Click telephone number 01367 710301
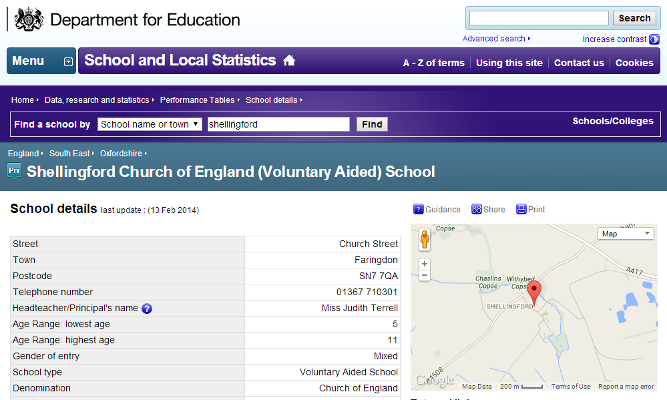 (x=367, y=292)
